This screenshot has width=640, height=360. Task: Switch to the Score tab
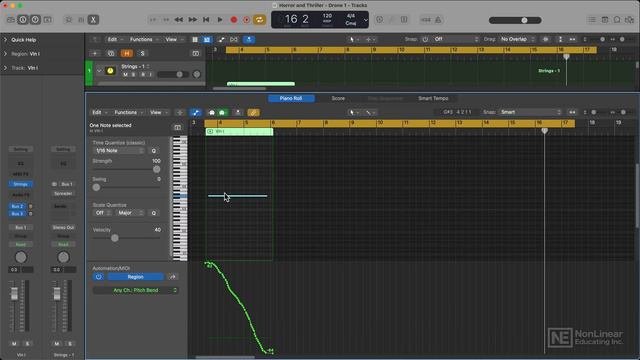pyautogui.click(x=338, y=98)
